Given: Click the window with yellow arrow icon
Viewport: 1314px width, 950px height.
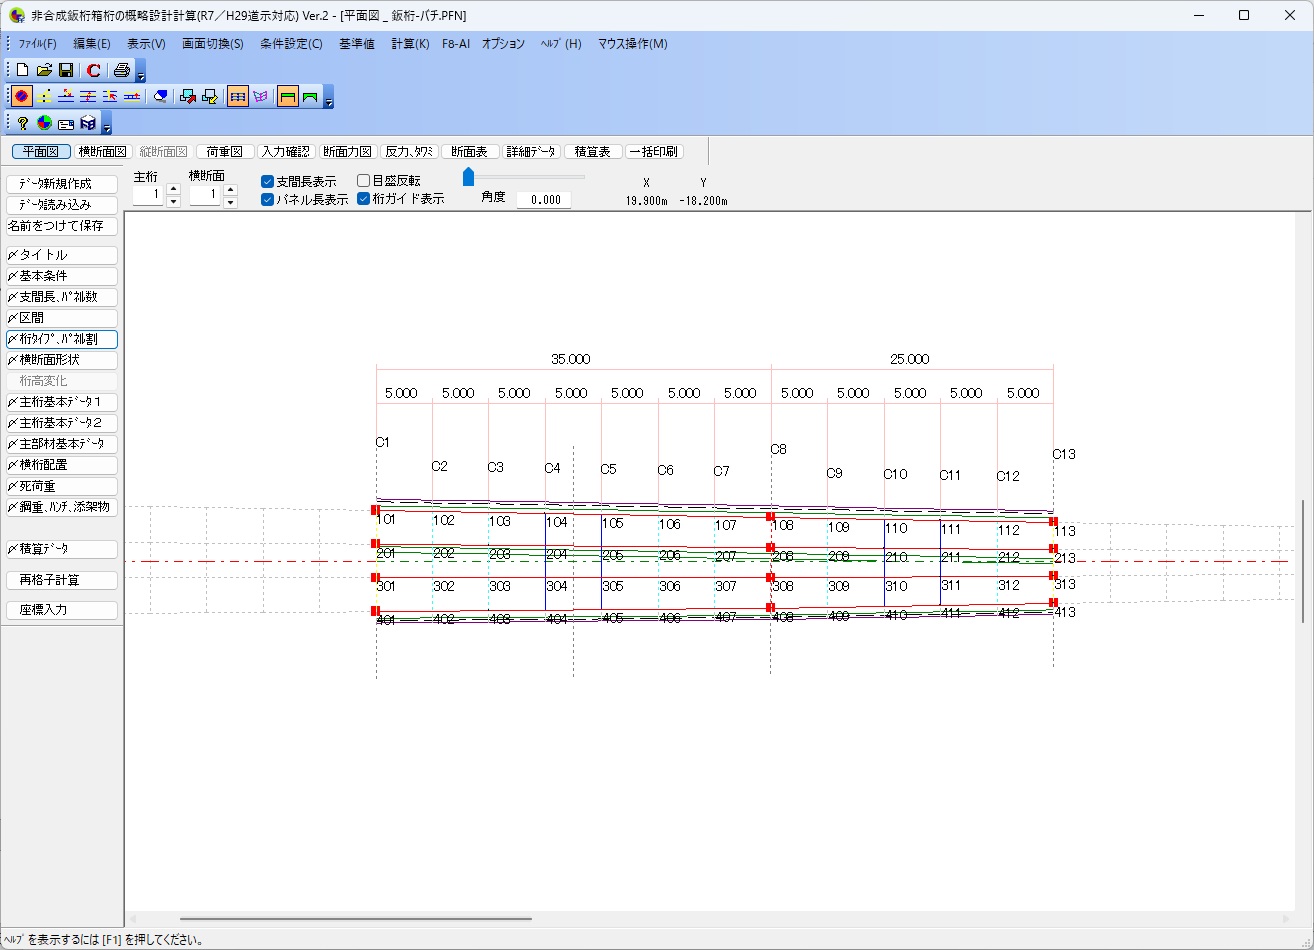Looking at the screenshot, I should (209, 96).
